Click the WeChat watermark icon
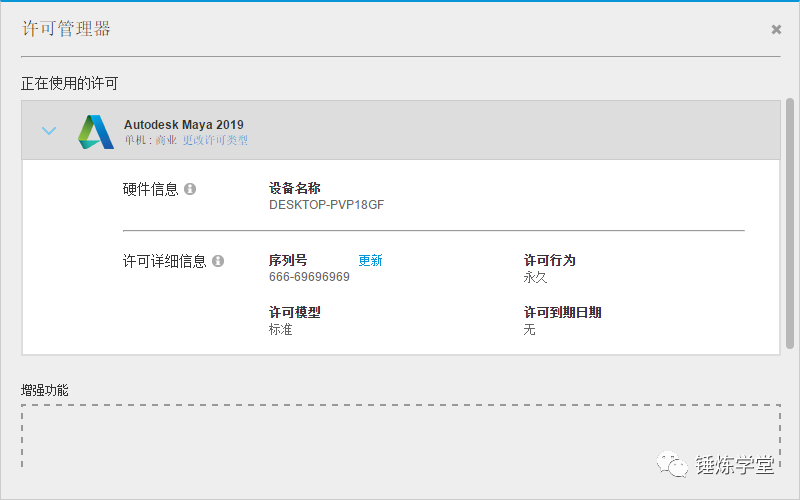The image size is (800, 500). (x=665, y=465)
